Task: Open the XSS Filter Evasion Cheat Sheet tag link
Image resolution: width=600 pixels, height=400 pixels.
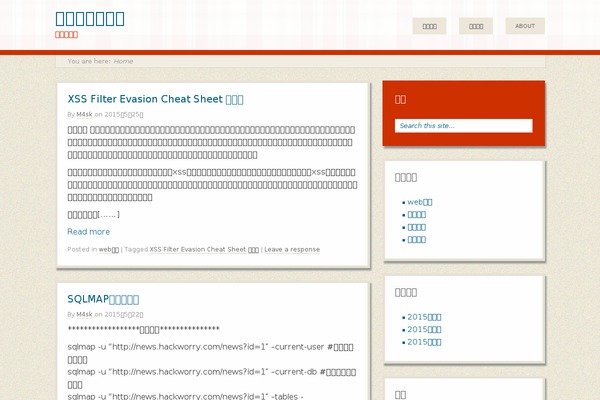Action: pos(204,250)
